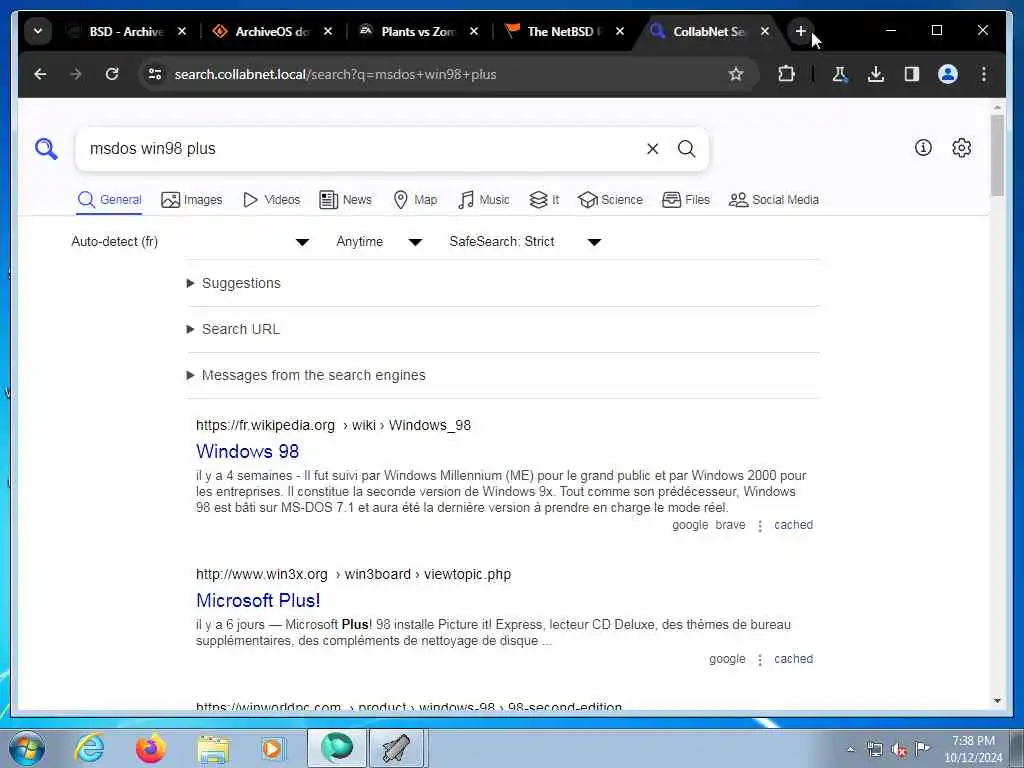
Task: Open options dots for Microsoft Plus! result
Action: pyautogui.click(x=760, y=660)
